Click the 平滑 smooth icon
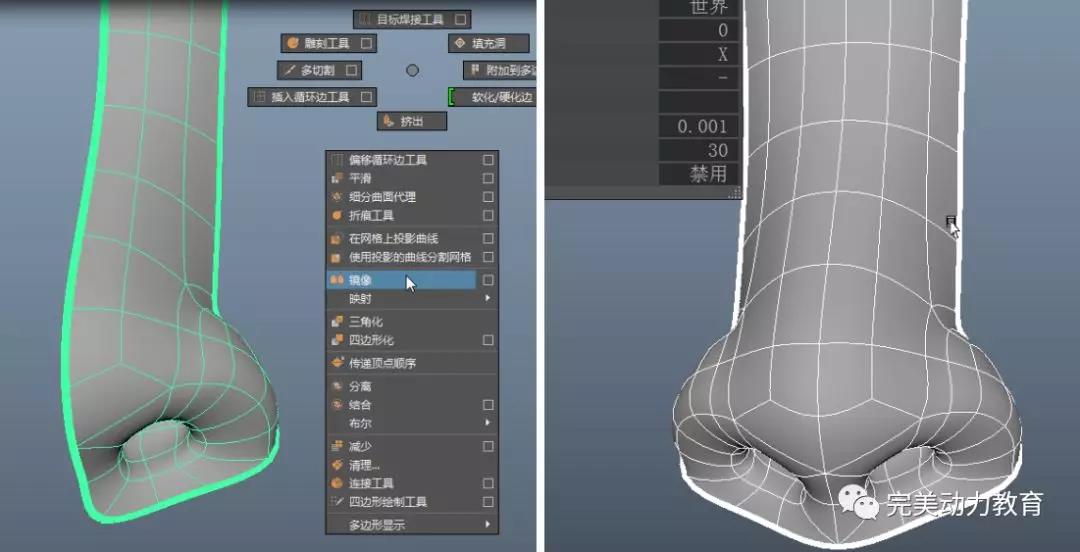Viewport: 1080px width, 552px height. click(x=337, y=178)
